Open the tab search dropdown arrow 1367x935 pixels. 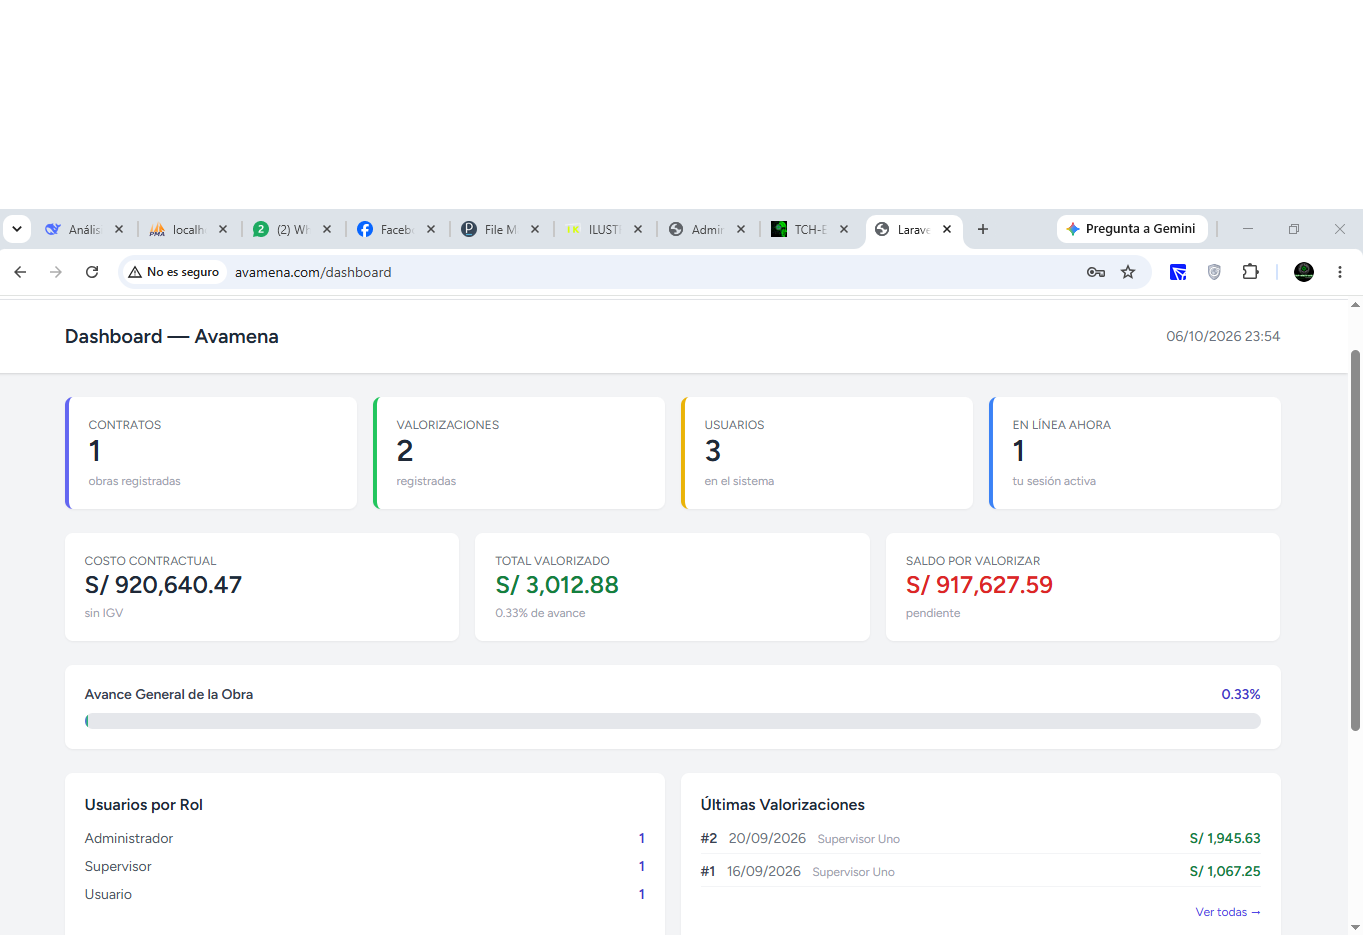(17, 229)
